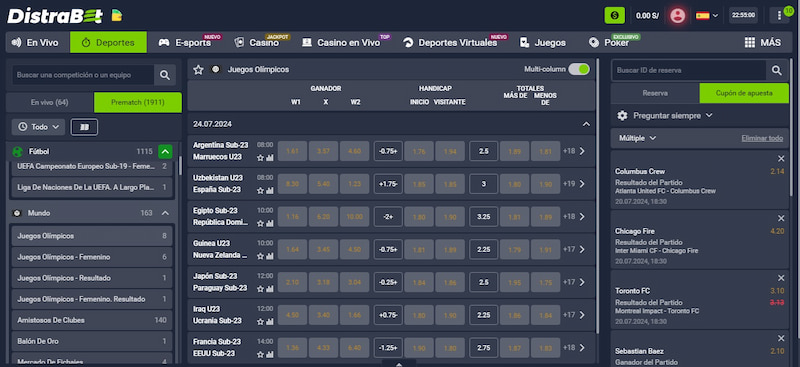Viewport: 800px width, 367px height.
Task: Open the Casino menu item
Action: (257, 42)
